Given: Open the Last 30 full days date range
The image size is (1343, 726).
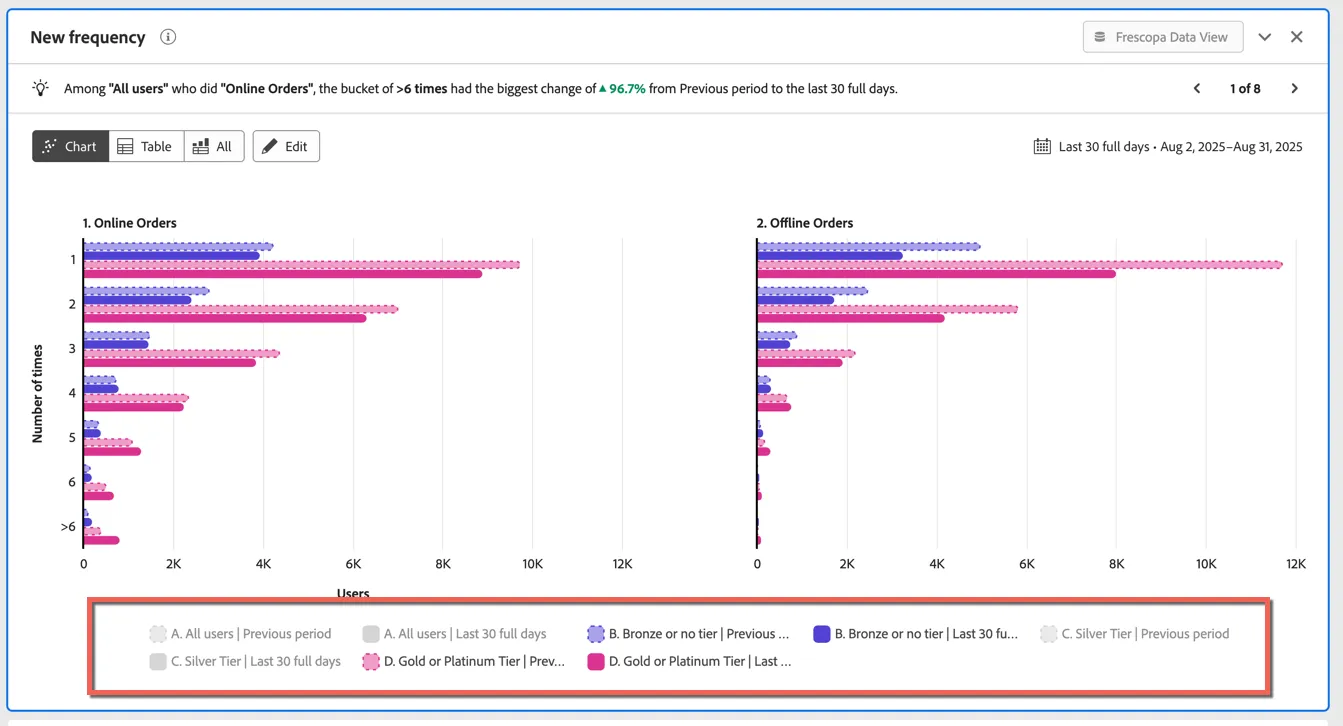Looking at the screenshot, I should click(1168, 146).
